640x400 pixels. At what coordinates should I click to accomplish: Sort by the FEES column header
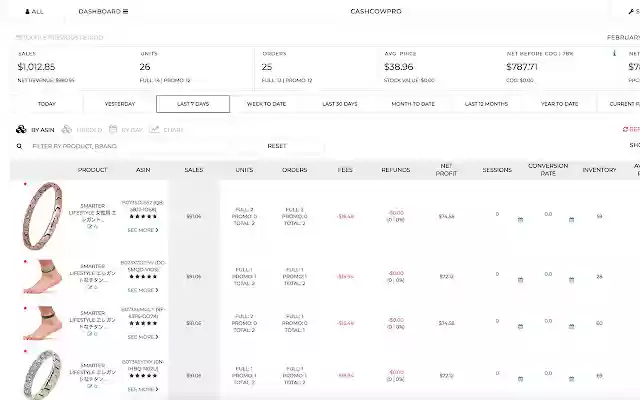(x=345, y=170)
